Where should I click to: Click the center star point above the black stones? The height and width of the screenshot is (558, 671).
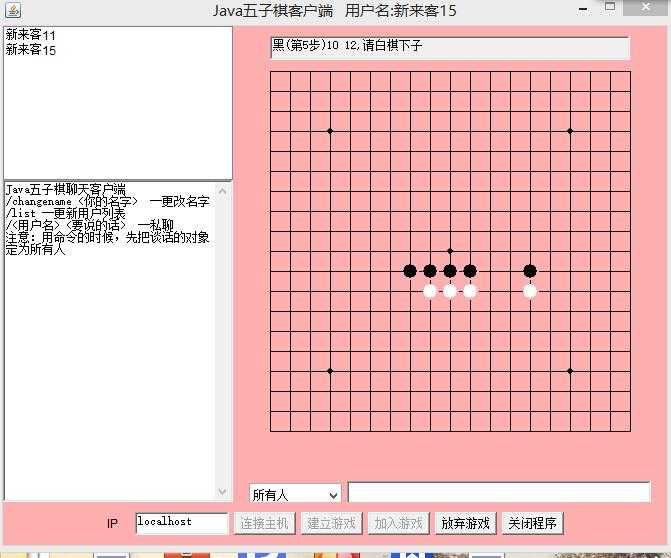(x=450, y=251)
